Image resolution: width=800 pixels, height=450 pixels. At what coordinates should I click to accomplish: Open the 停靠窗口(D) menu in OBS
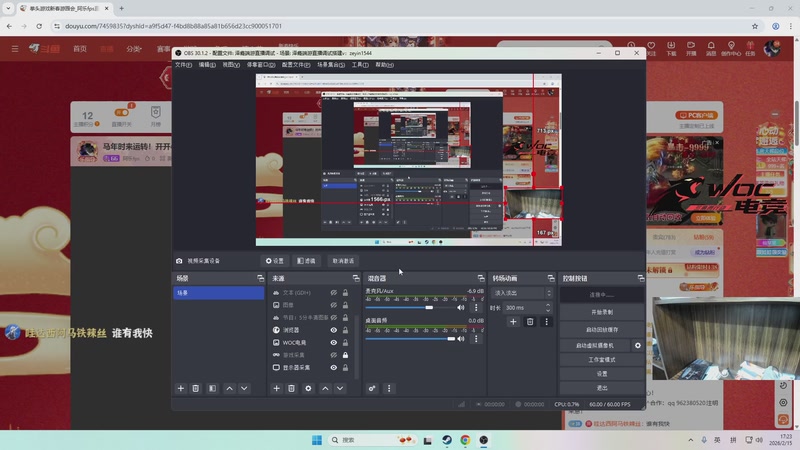click(261, 65)
